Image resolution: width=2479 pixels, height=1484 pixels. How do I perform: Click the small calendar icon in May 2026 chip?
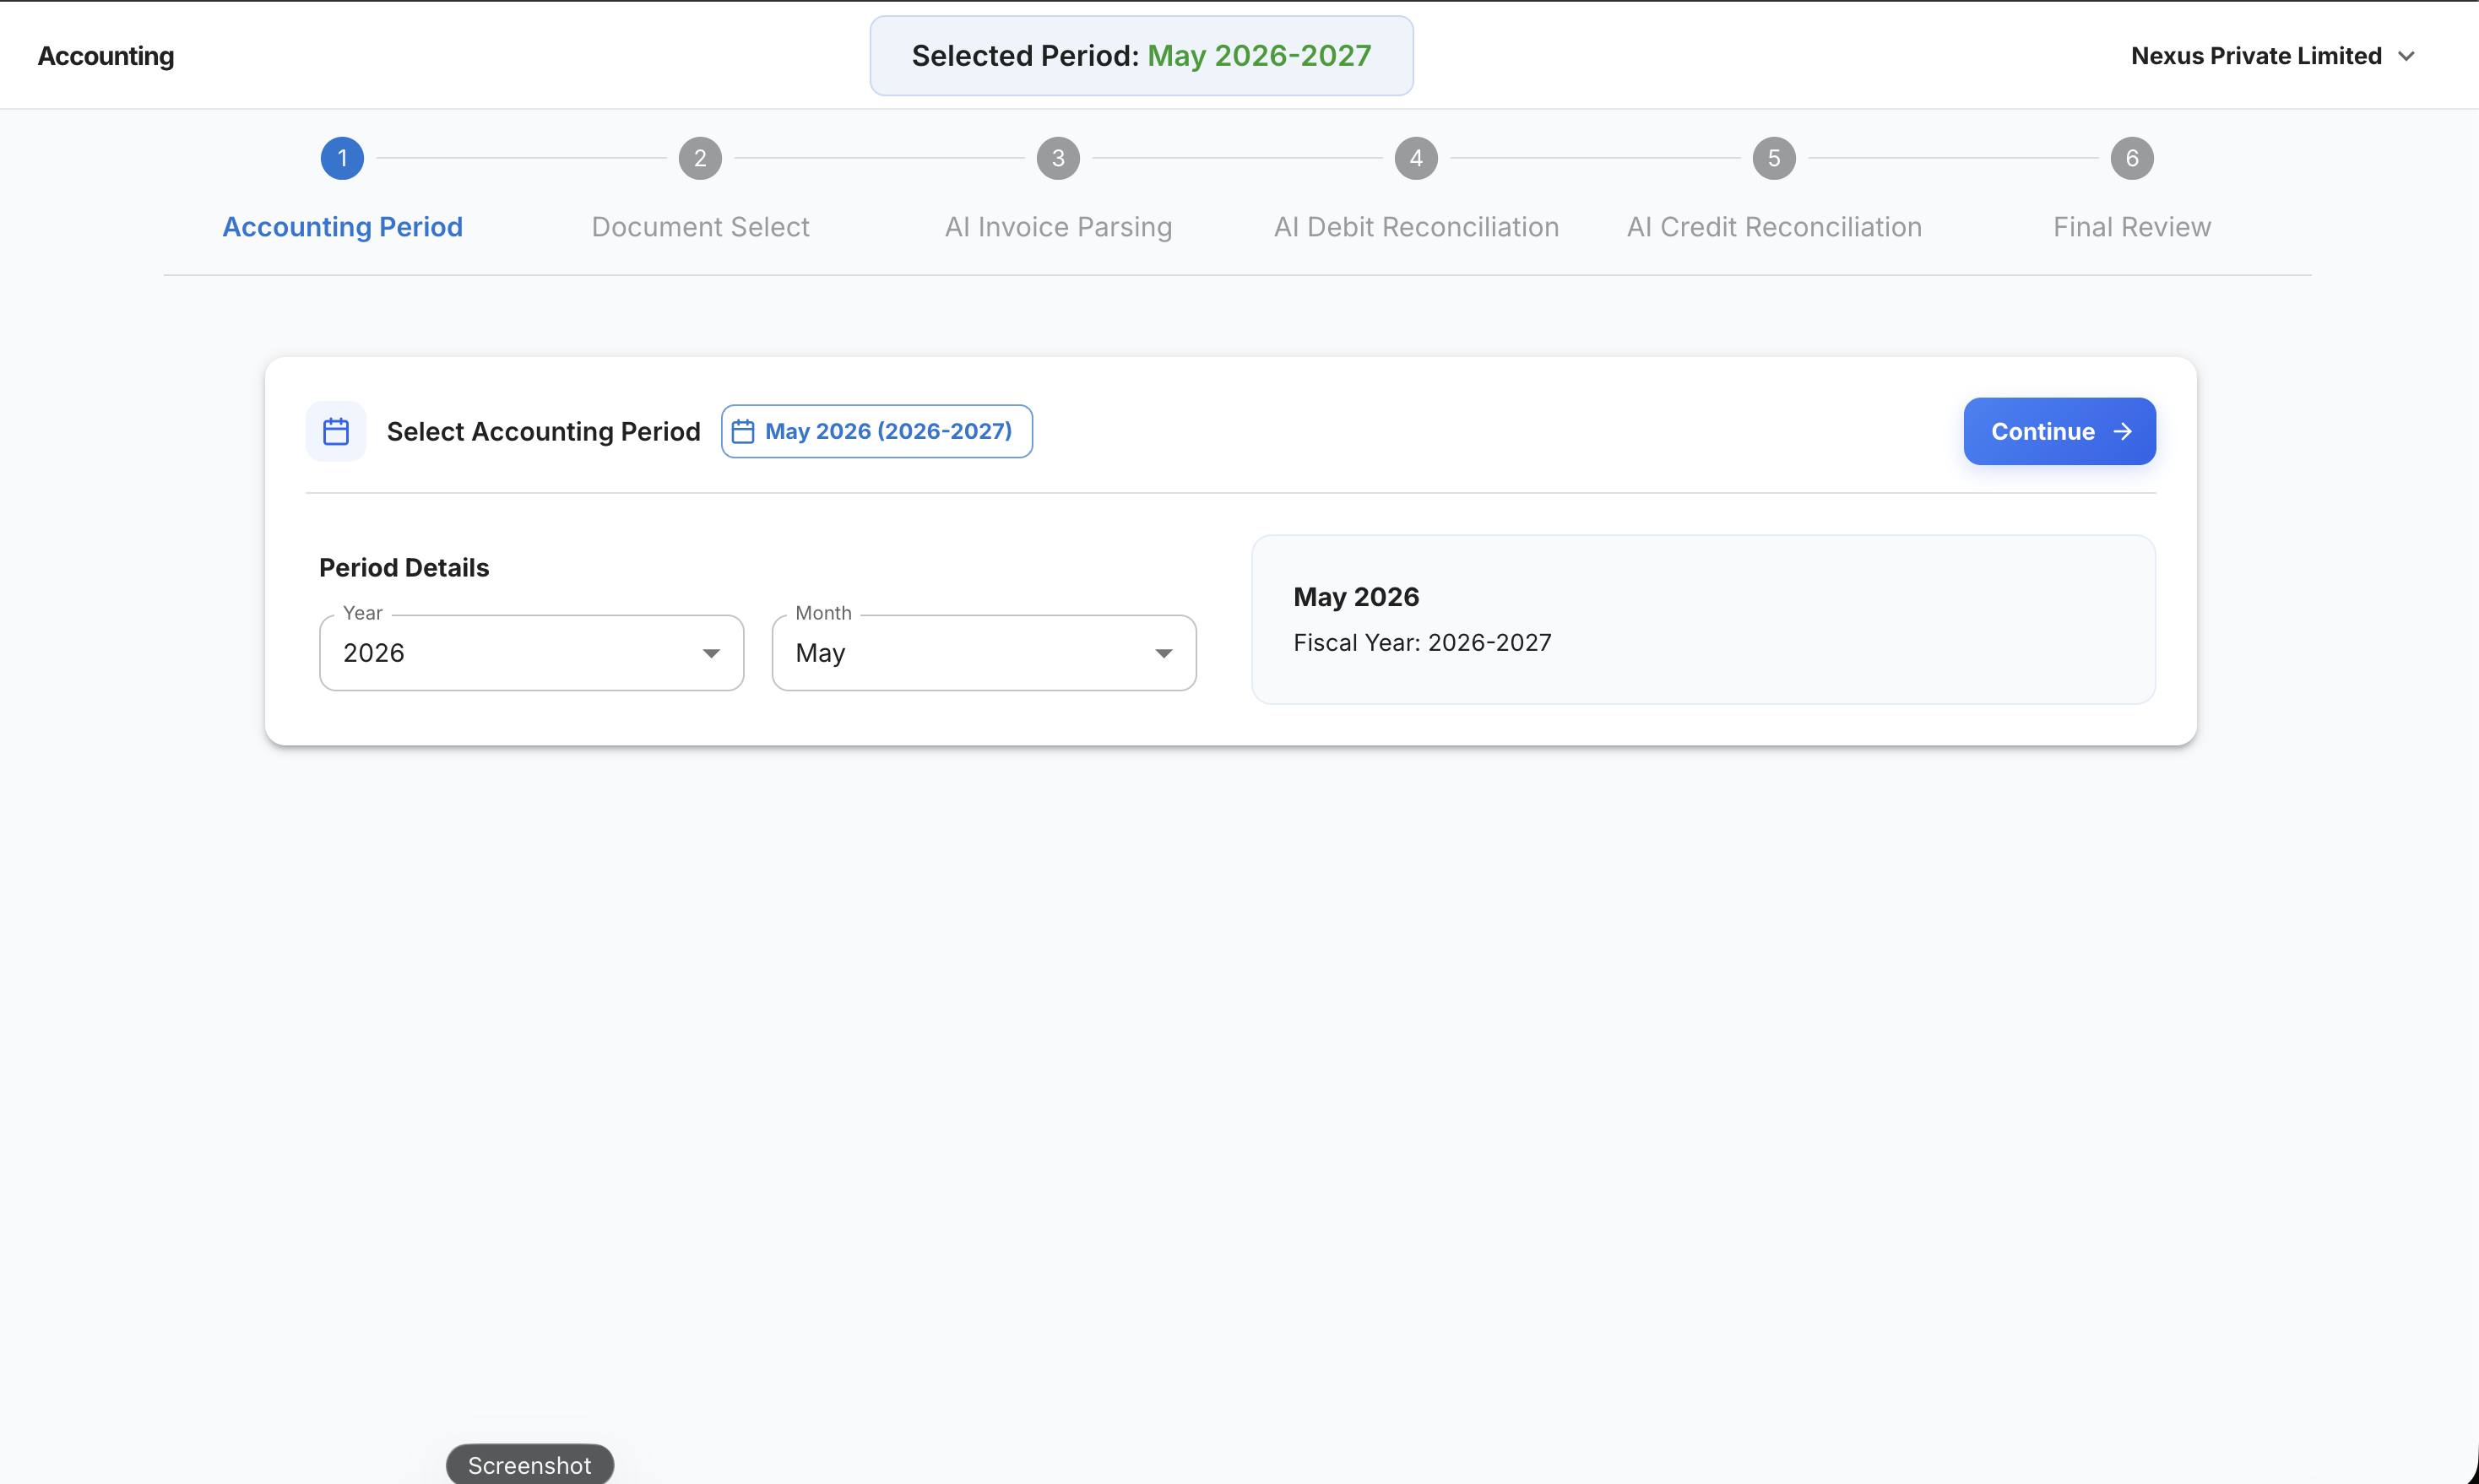743,431
